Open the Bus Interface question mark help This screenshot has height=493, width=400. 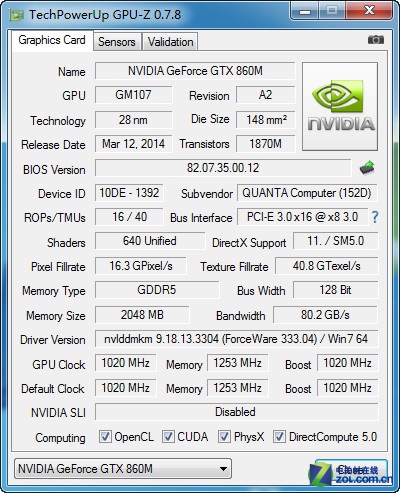click(375, 217)
